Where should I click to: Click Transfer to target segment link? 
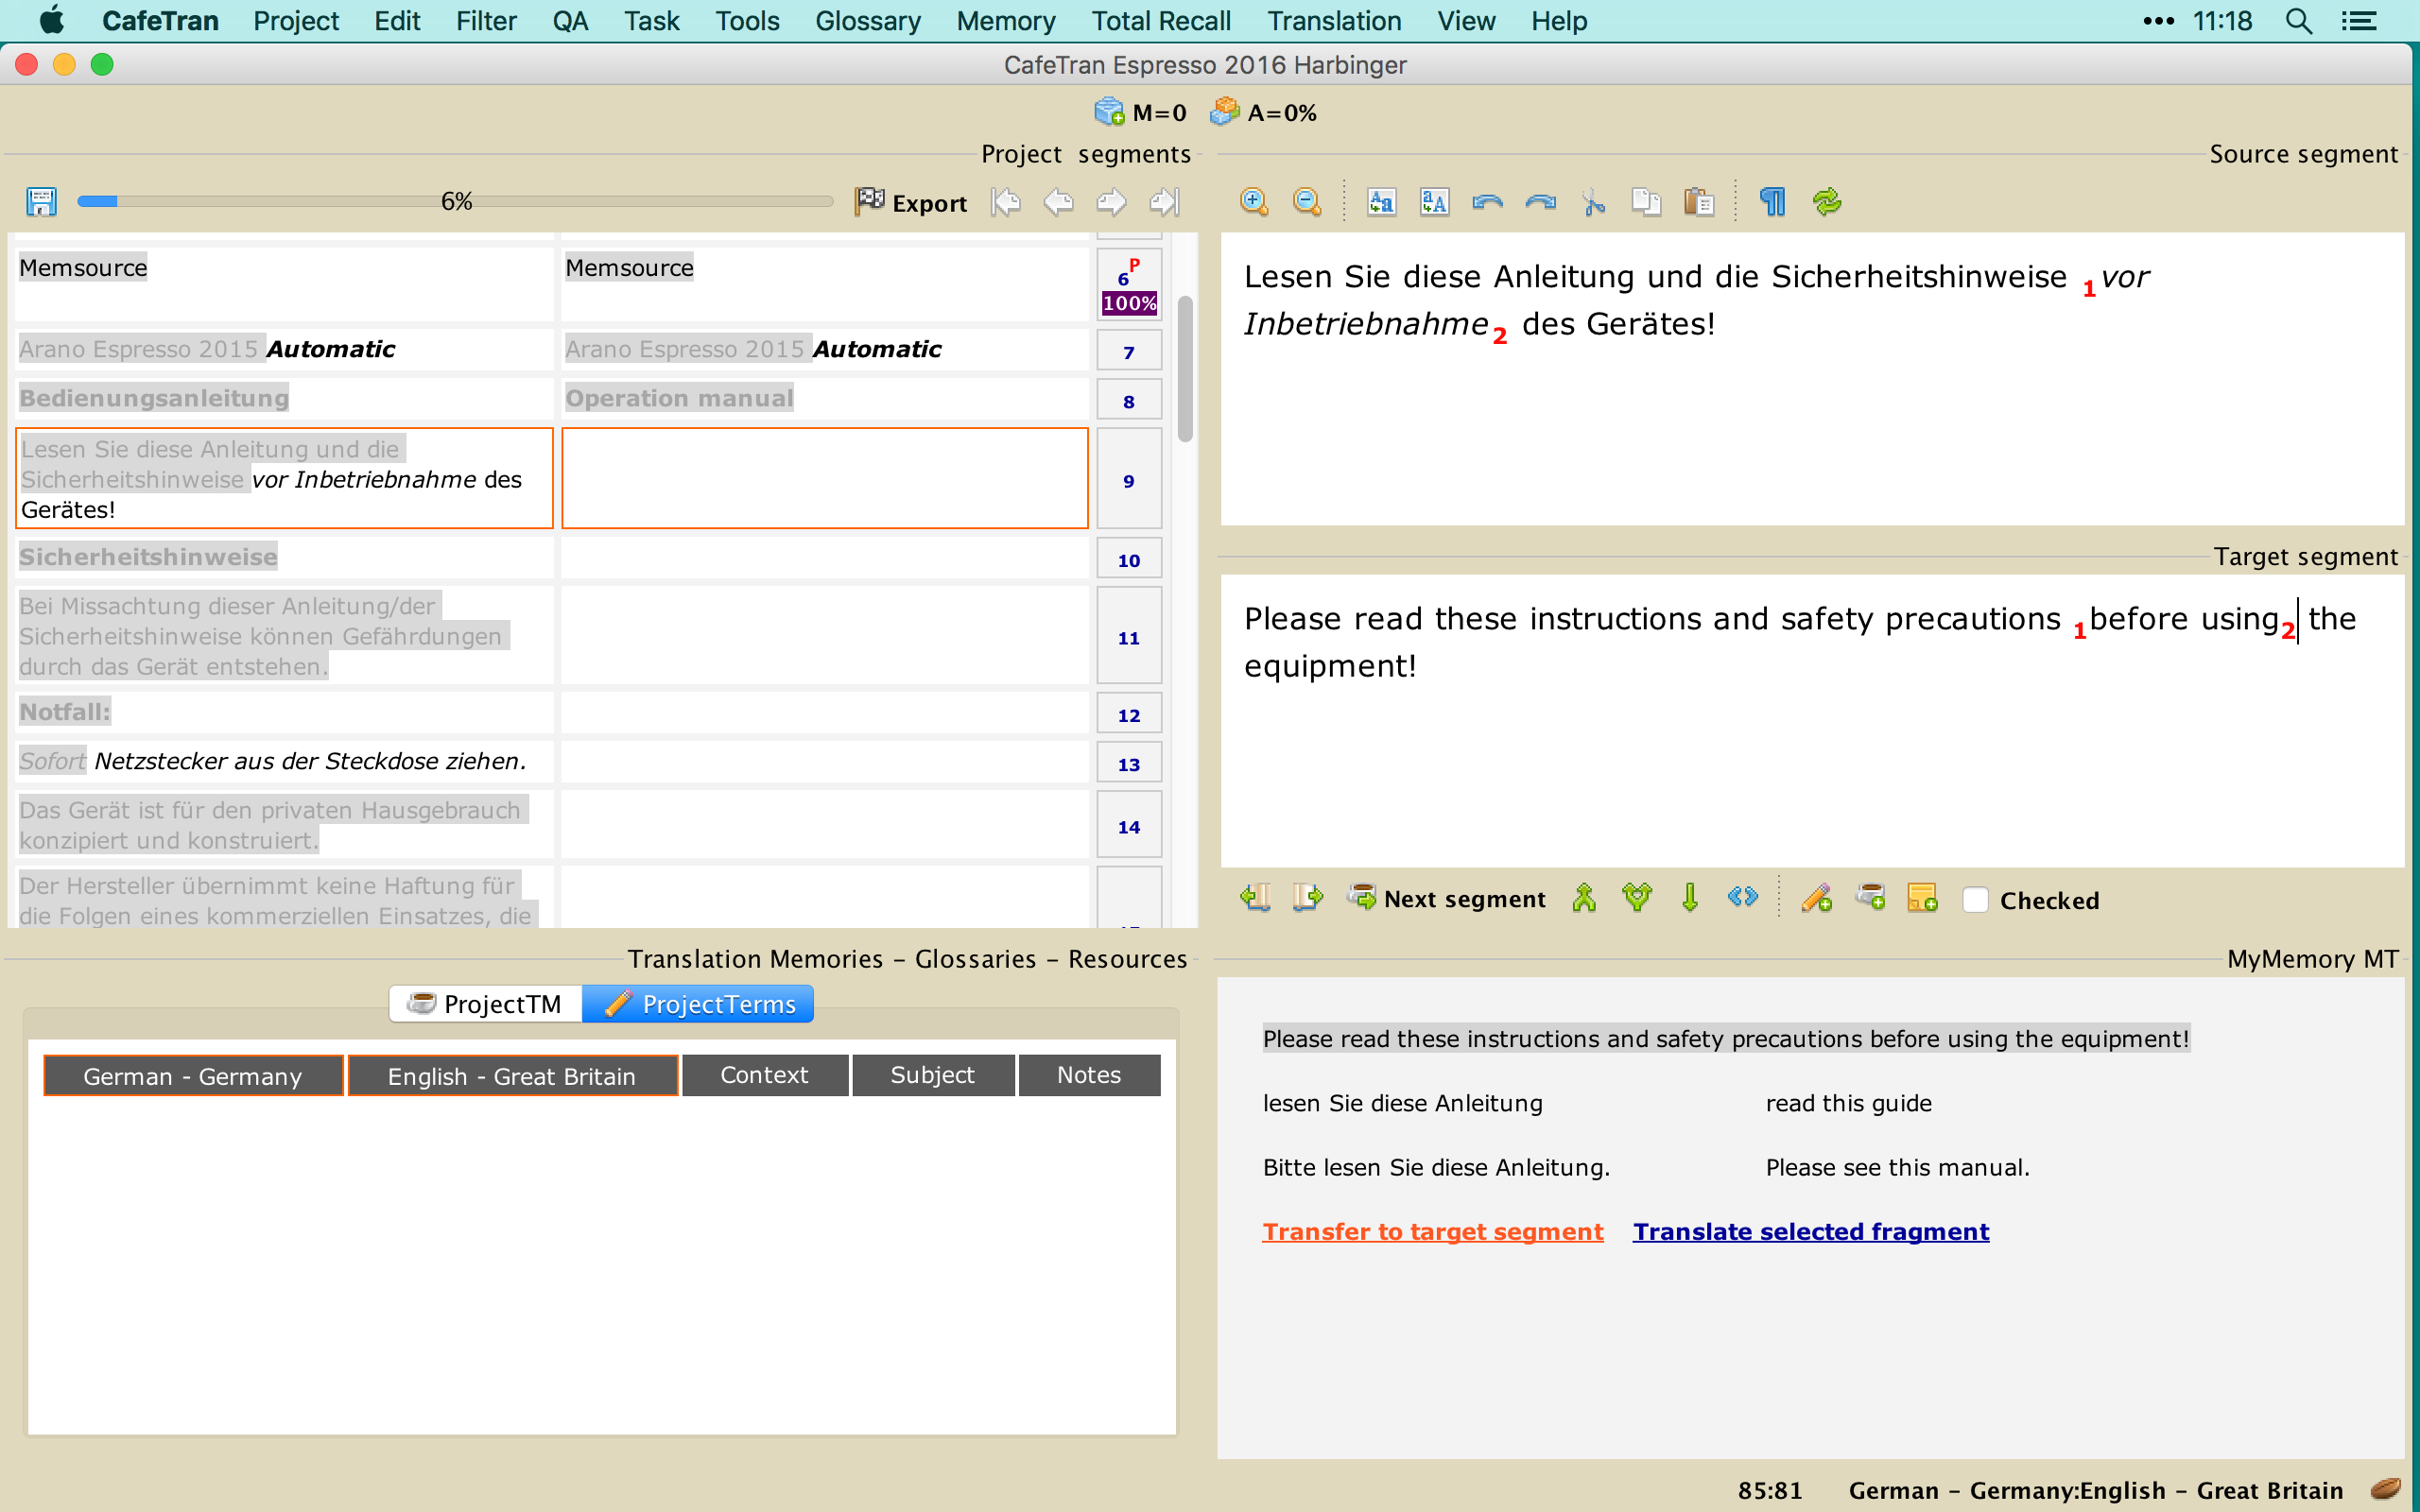pos(1432,1231)
